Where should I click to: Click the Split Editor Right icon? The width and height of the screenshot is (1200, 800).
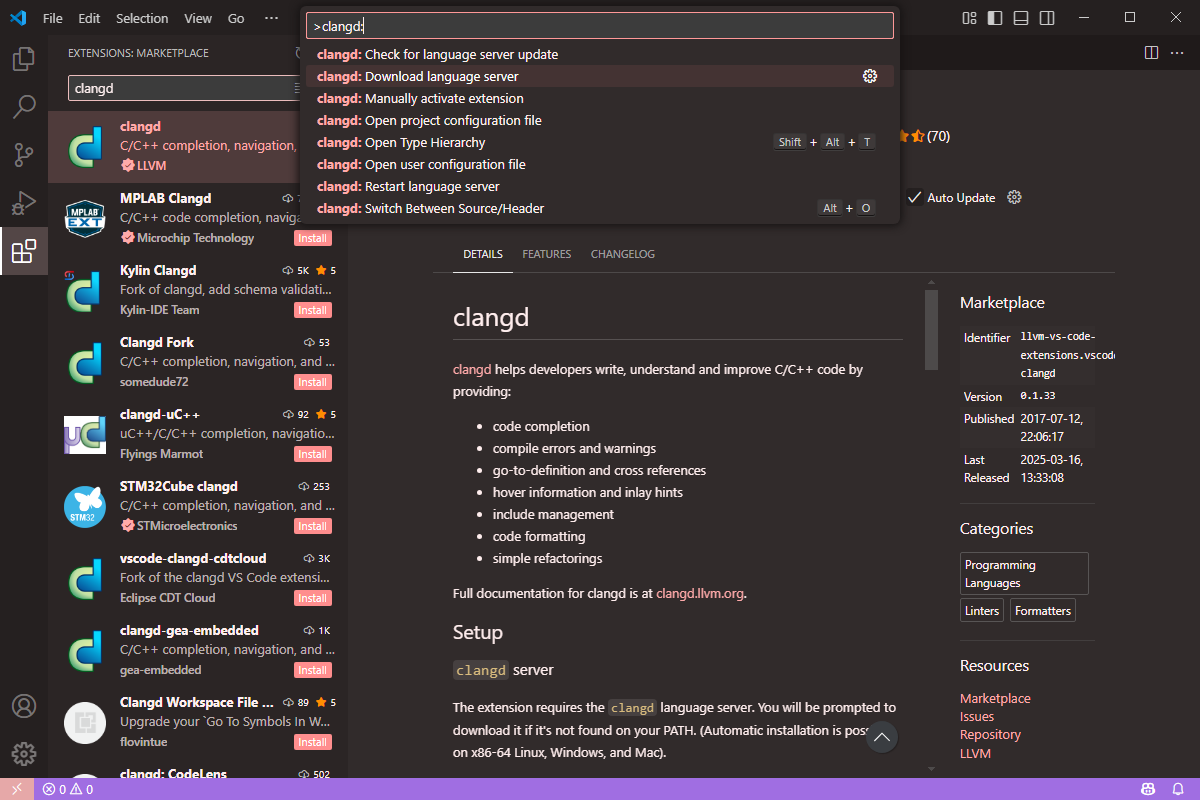coord(1151,52)
